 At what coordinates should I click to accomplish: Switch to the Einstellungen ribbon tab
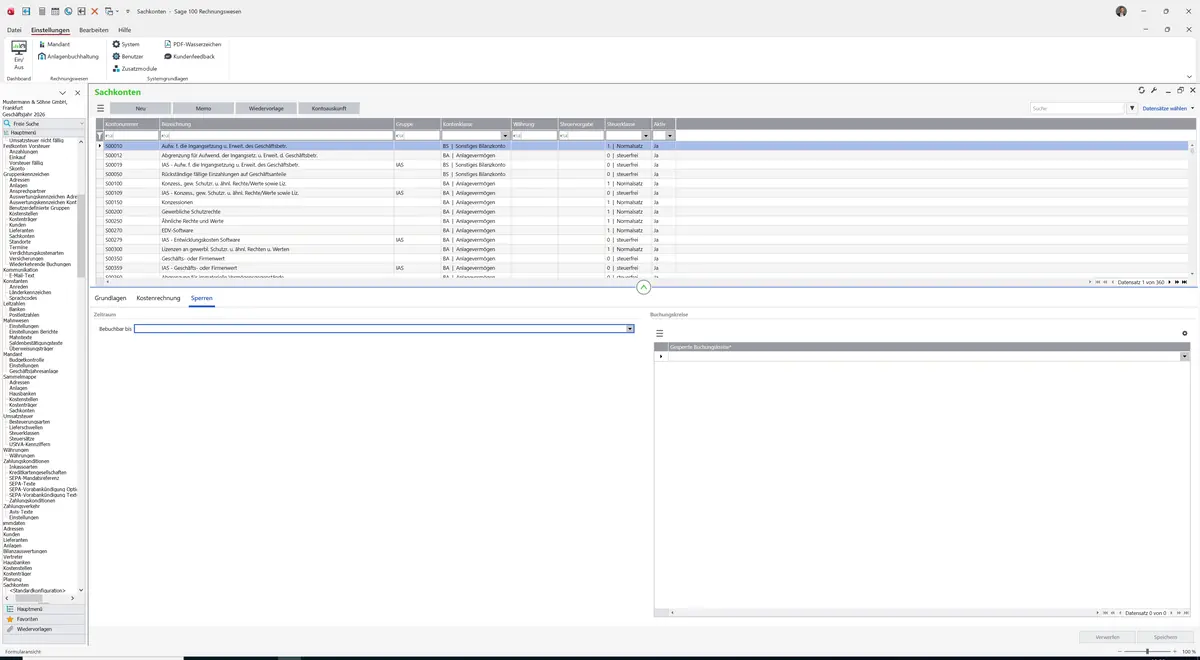(50, 30)
